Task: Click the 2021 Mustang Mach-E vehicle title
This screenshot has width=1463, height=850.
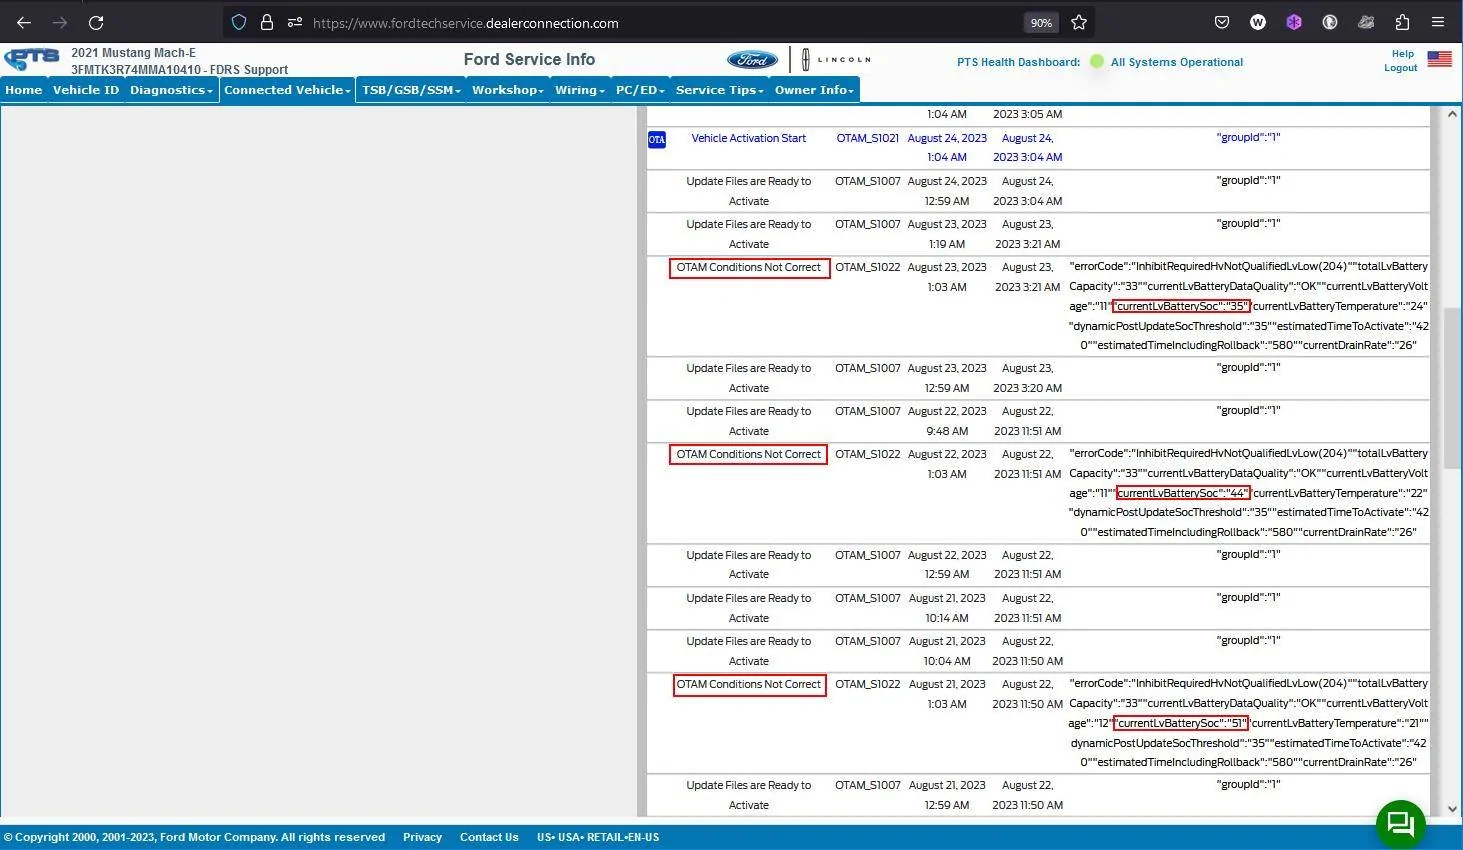Action: point(133,53)
